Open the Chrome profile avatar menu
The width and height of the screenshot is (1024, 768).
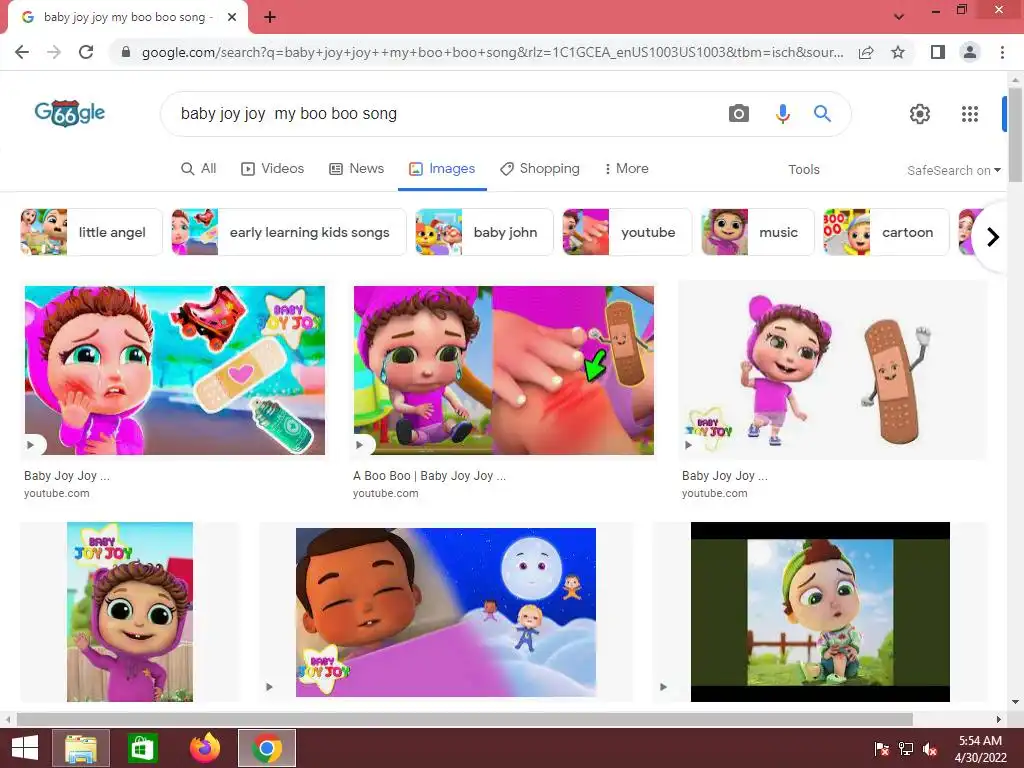click(x=970, y=52)
